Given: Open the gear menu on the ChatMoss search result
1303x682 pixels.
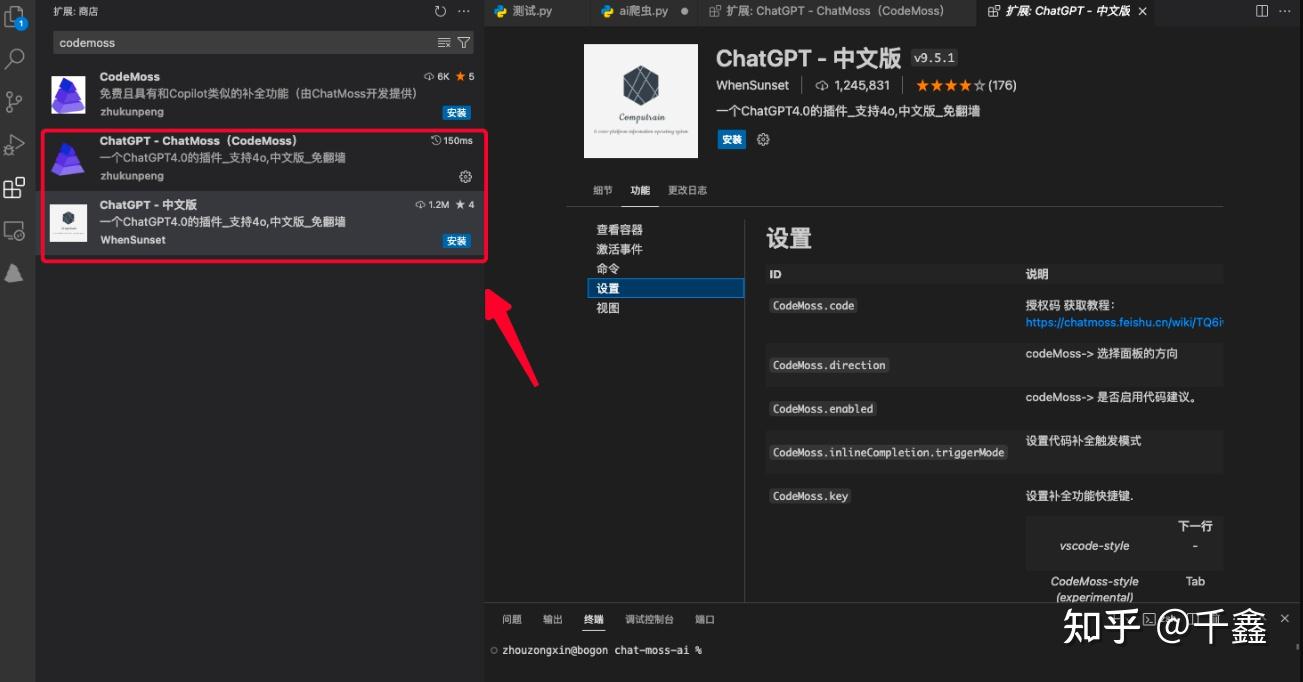Looking at the screenshot, I should coord(465,175).
